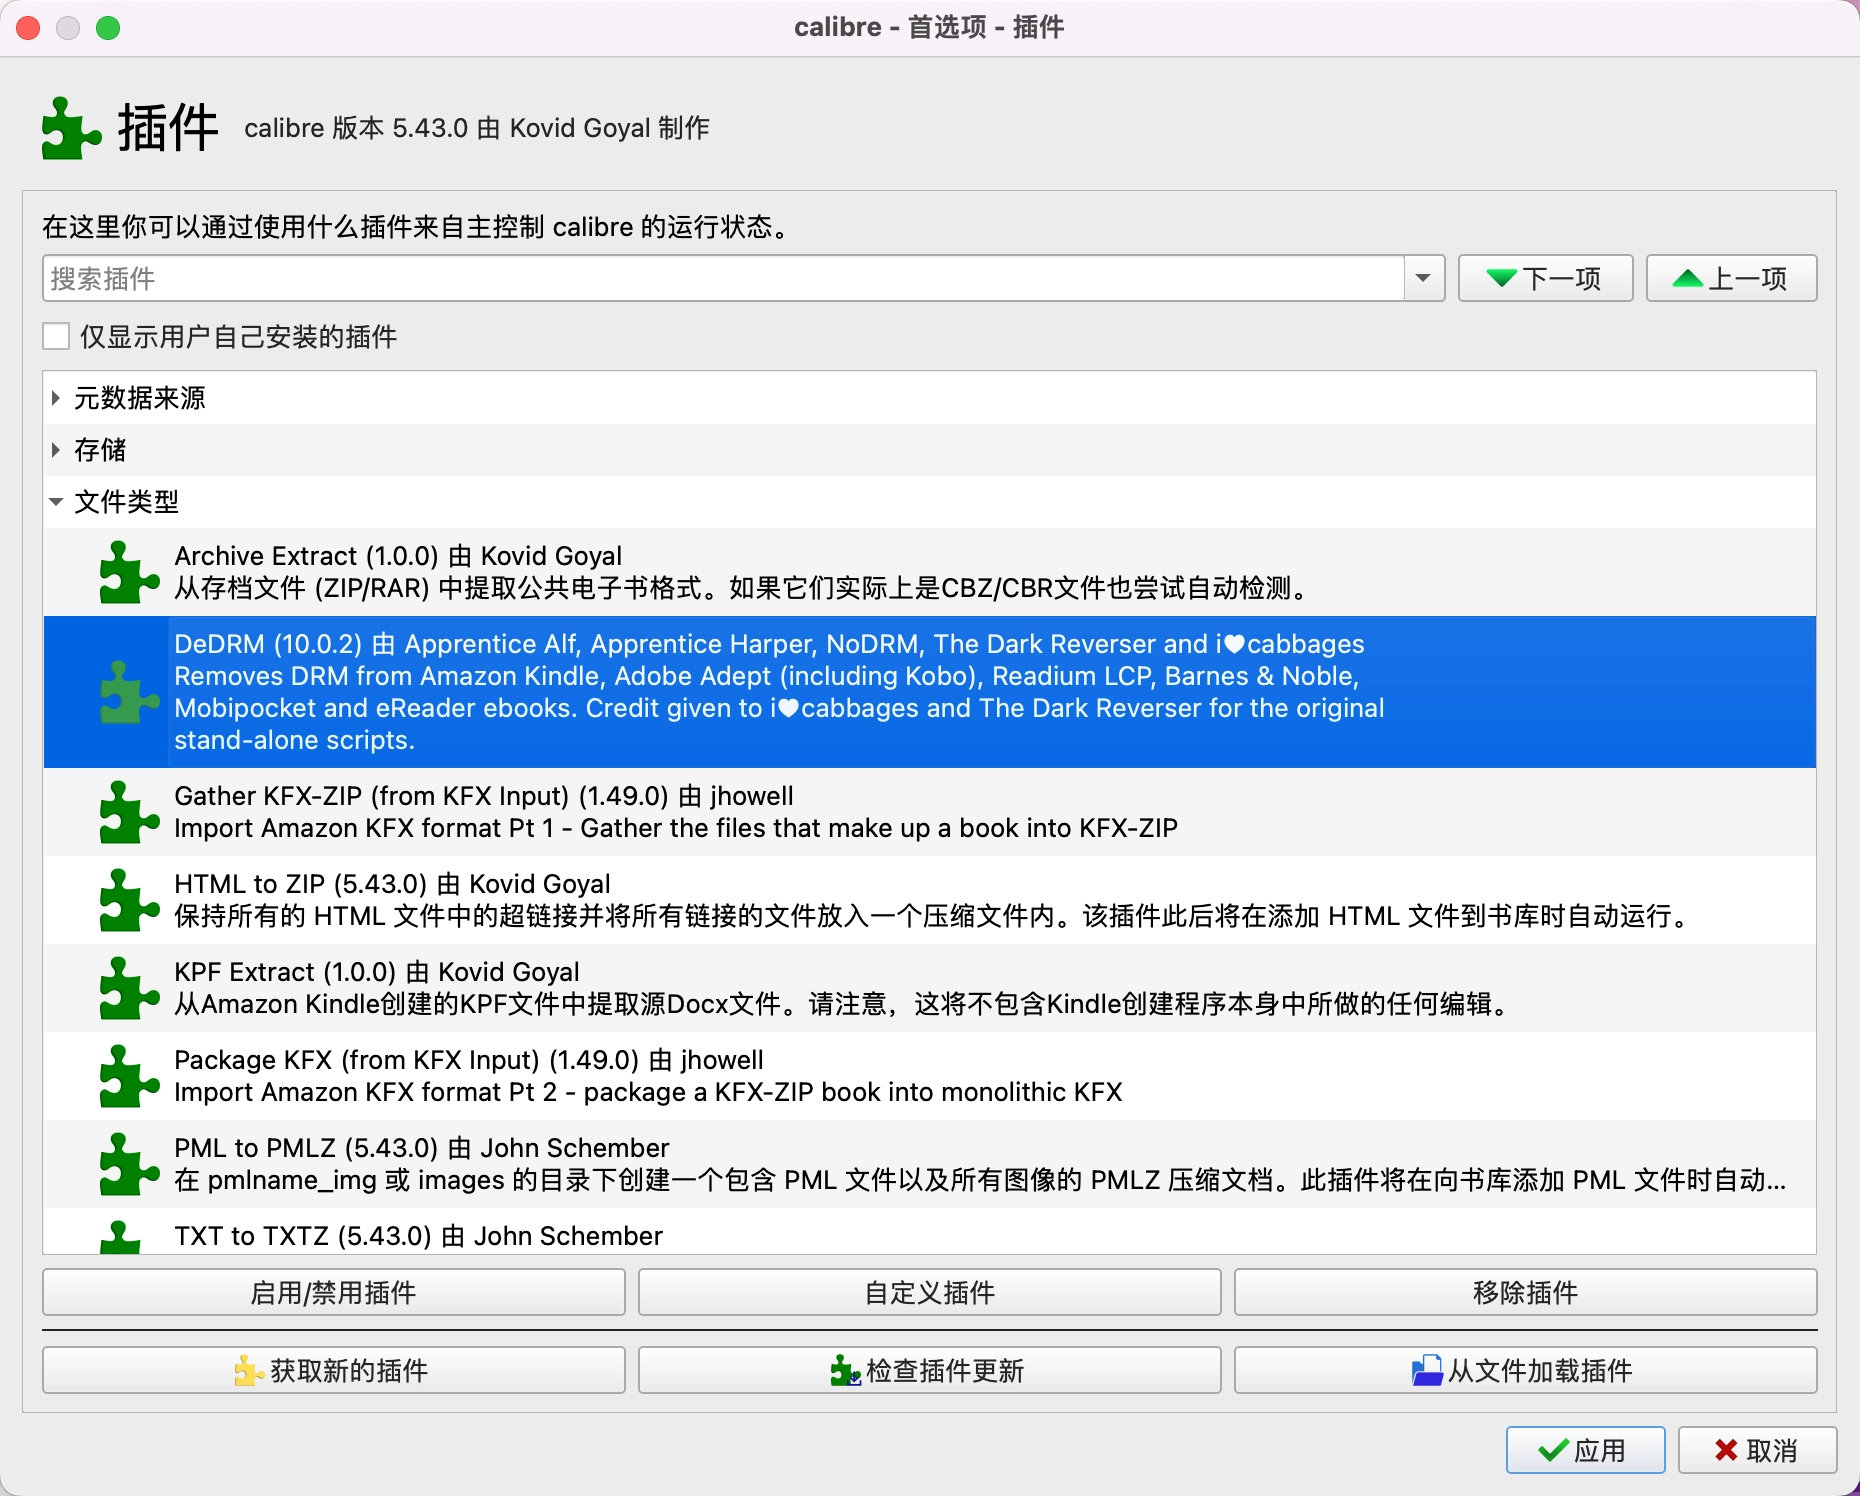Click the 下一项 next match button
Viewport: 1860px width, 1496px height.
(x=1545, y=278)
